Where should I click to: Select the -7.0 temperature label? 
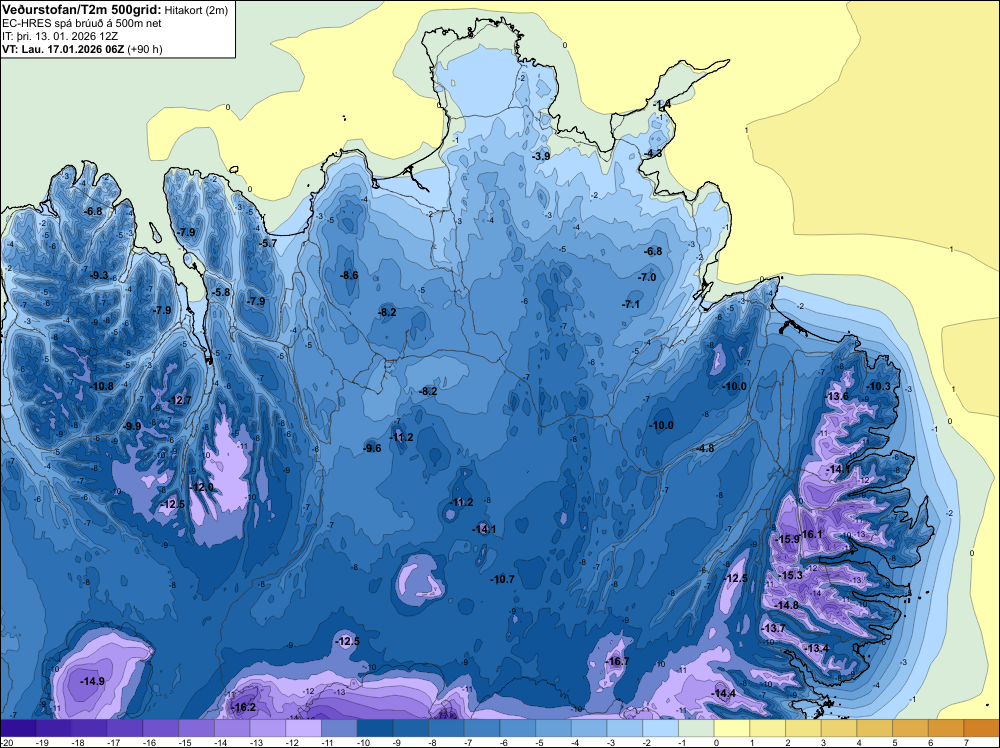tap(647, 277)
